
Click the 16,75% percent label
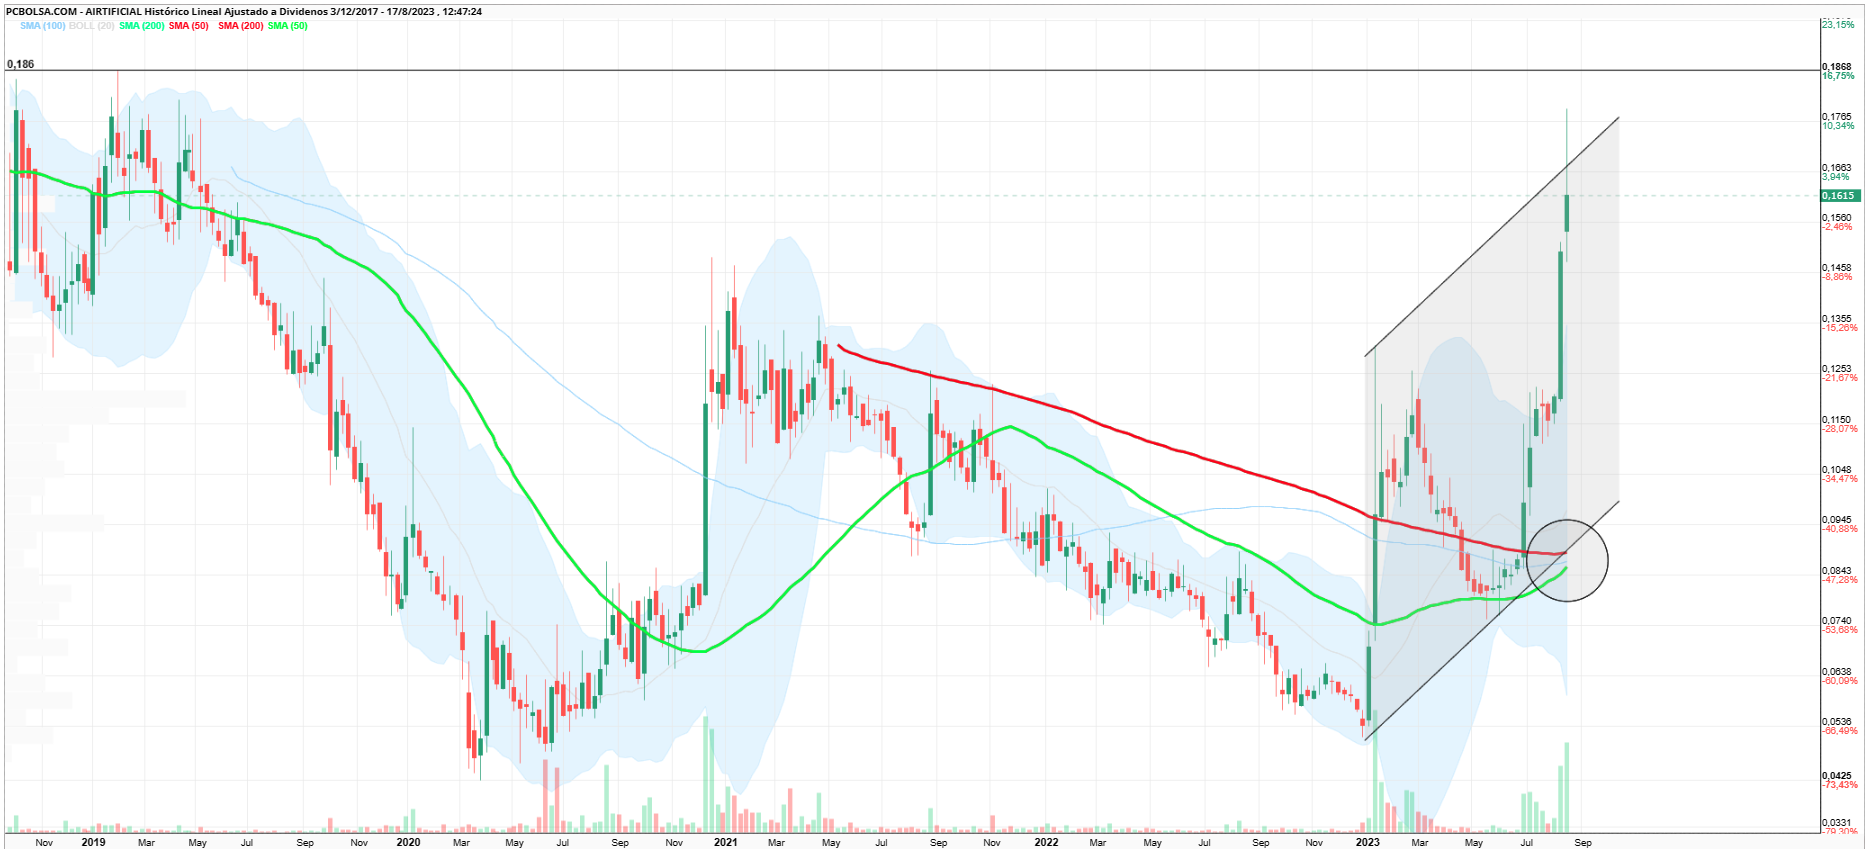(1838, 76)
